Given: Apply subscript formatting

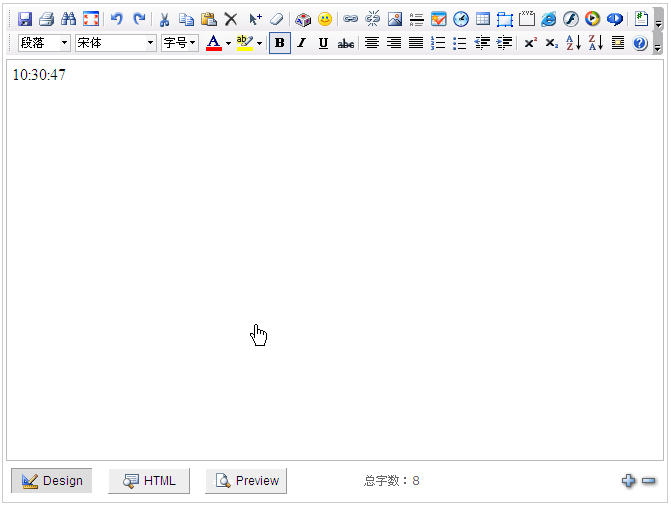Looking at the screenshot, I should pyautogui.click(x=552, y=43).
